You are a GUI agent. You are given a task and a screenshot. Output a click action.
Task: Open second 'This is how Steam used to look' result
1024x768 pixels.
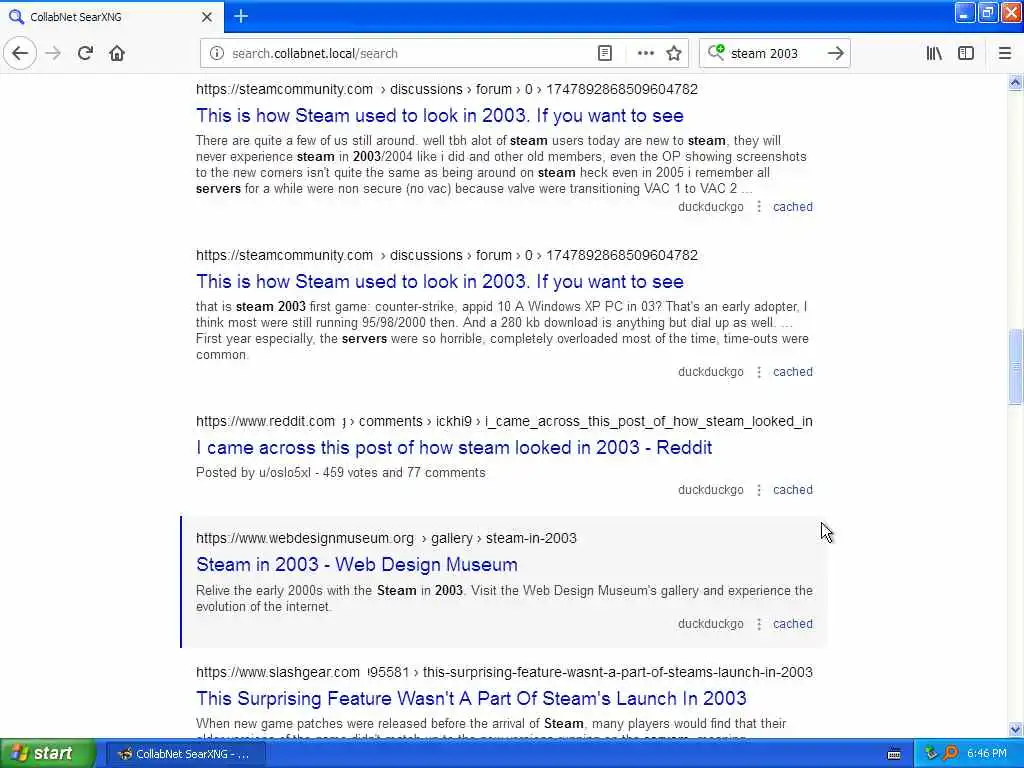click(440, 281)
